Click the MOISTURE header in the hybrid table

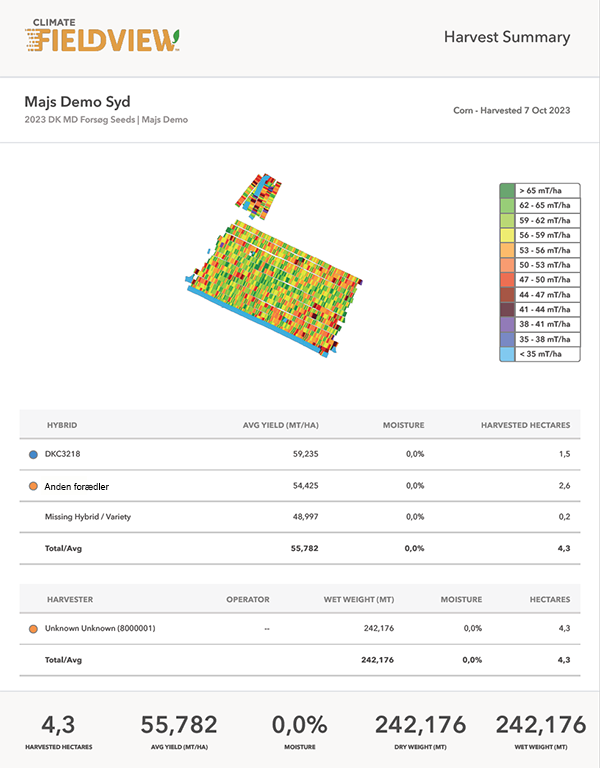click(404, 425)
